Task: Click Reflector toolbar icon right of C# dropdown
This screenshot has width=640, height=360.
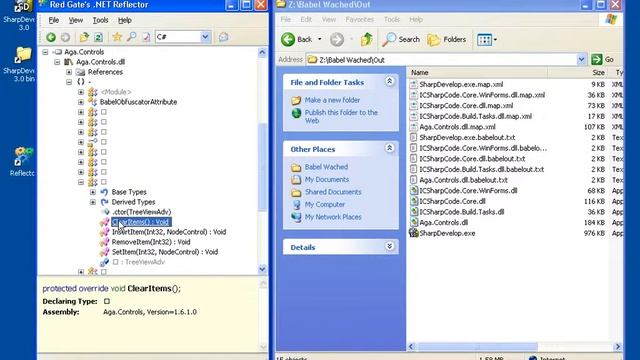Action: pyautogui.click(x=223, y=37)
